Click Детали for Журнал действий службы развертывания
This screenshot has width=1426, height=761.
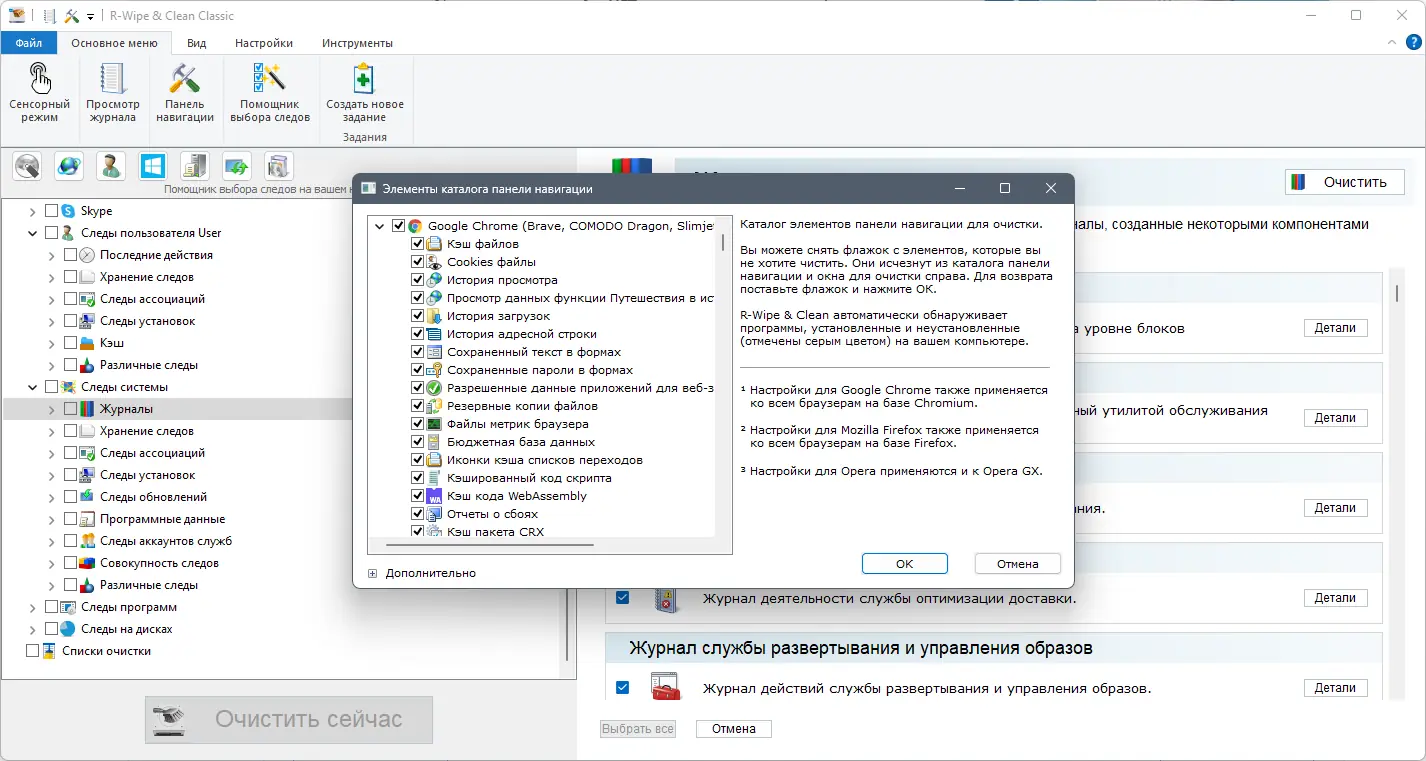1335,688
